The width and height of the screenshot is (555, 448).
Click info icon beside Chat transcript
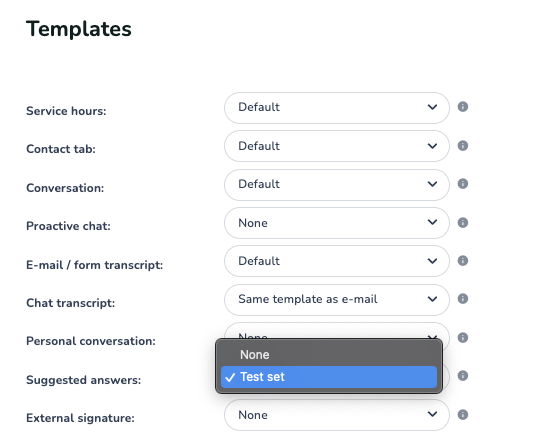(463, 299)
